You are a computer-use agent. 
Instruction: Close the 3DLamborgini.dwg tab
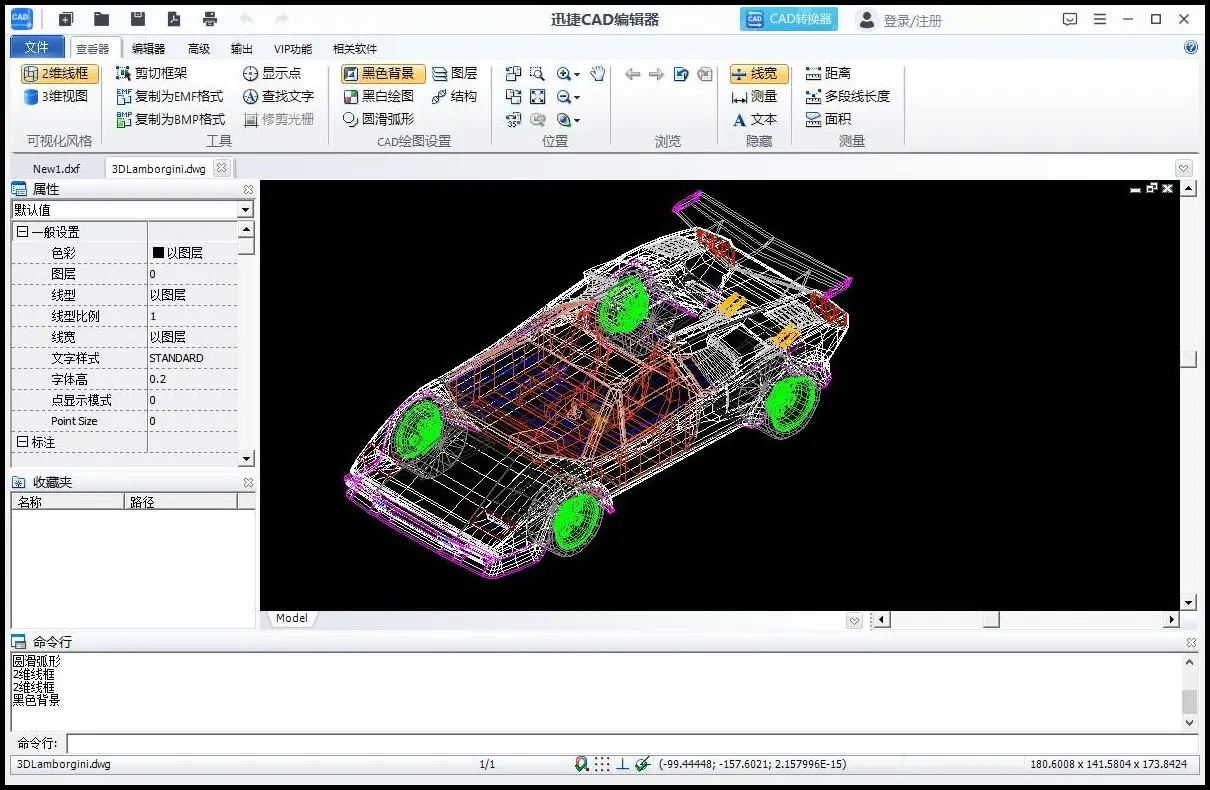pyautogui.click(x=221, y=168)
